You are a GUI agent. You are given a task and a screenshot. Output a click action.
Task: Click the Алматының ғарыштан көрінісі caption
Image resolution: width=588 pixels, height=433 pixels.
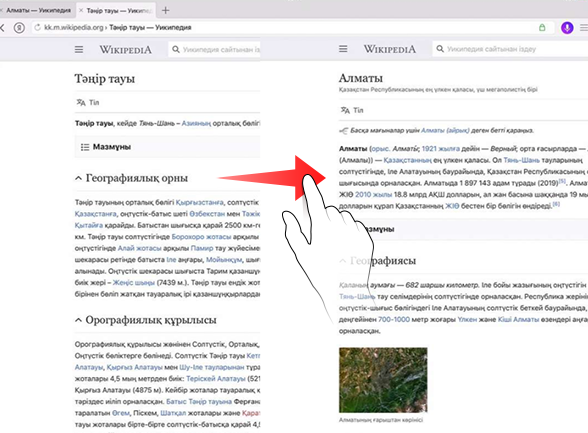pyautogui.click(x=381, y=420)
